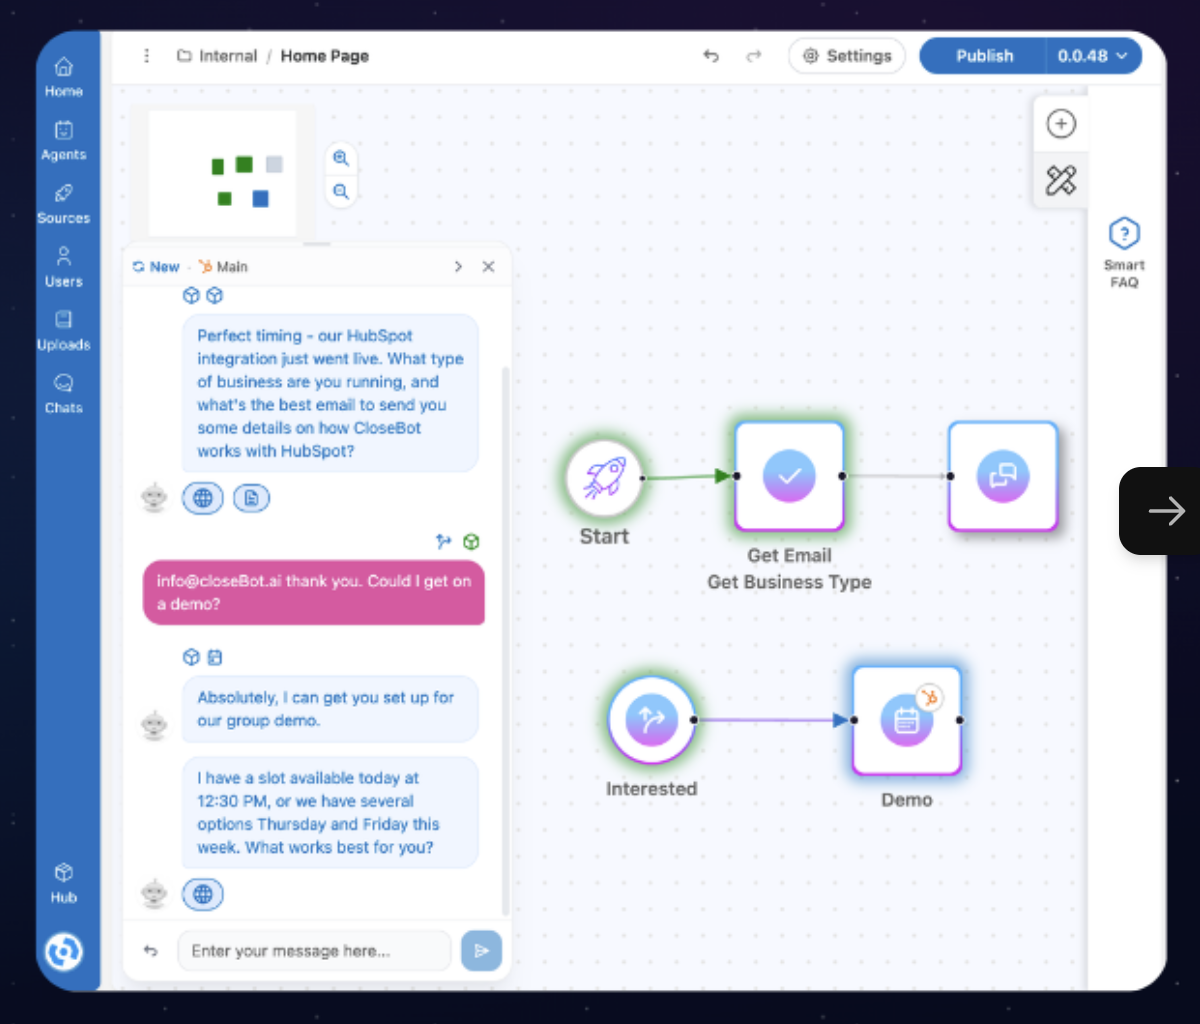This screenshot has width=1200, height=1024.
Task: Open the Internal folder breadcrumb
Action: point(217,56)
